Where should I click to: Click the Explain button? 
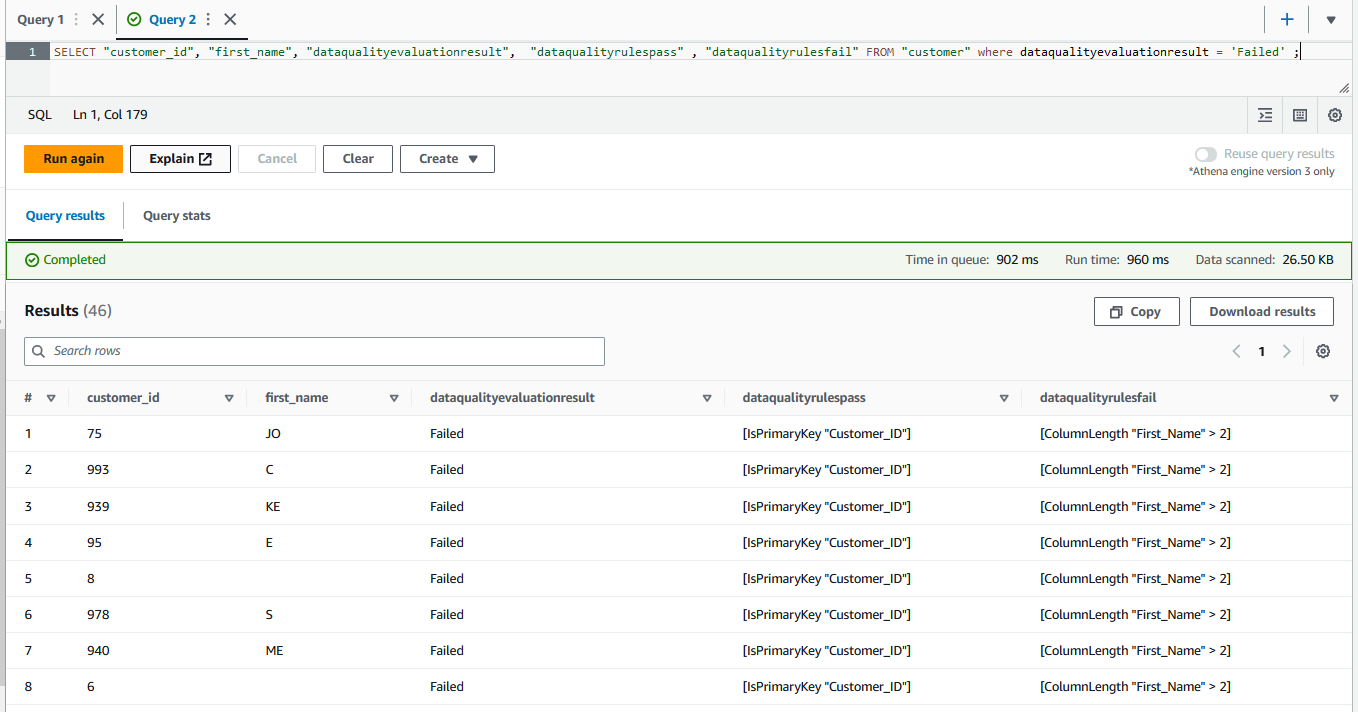pyautogui.click(x=180, y=159)
